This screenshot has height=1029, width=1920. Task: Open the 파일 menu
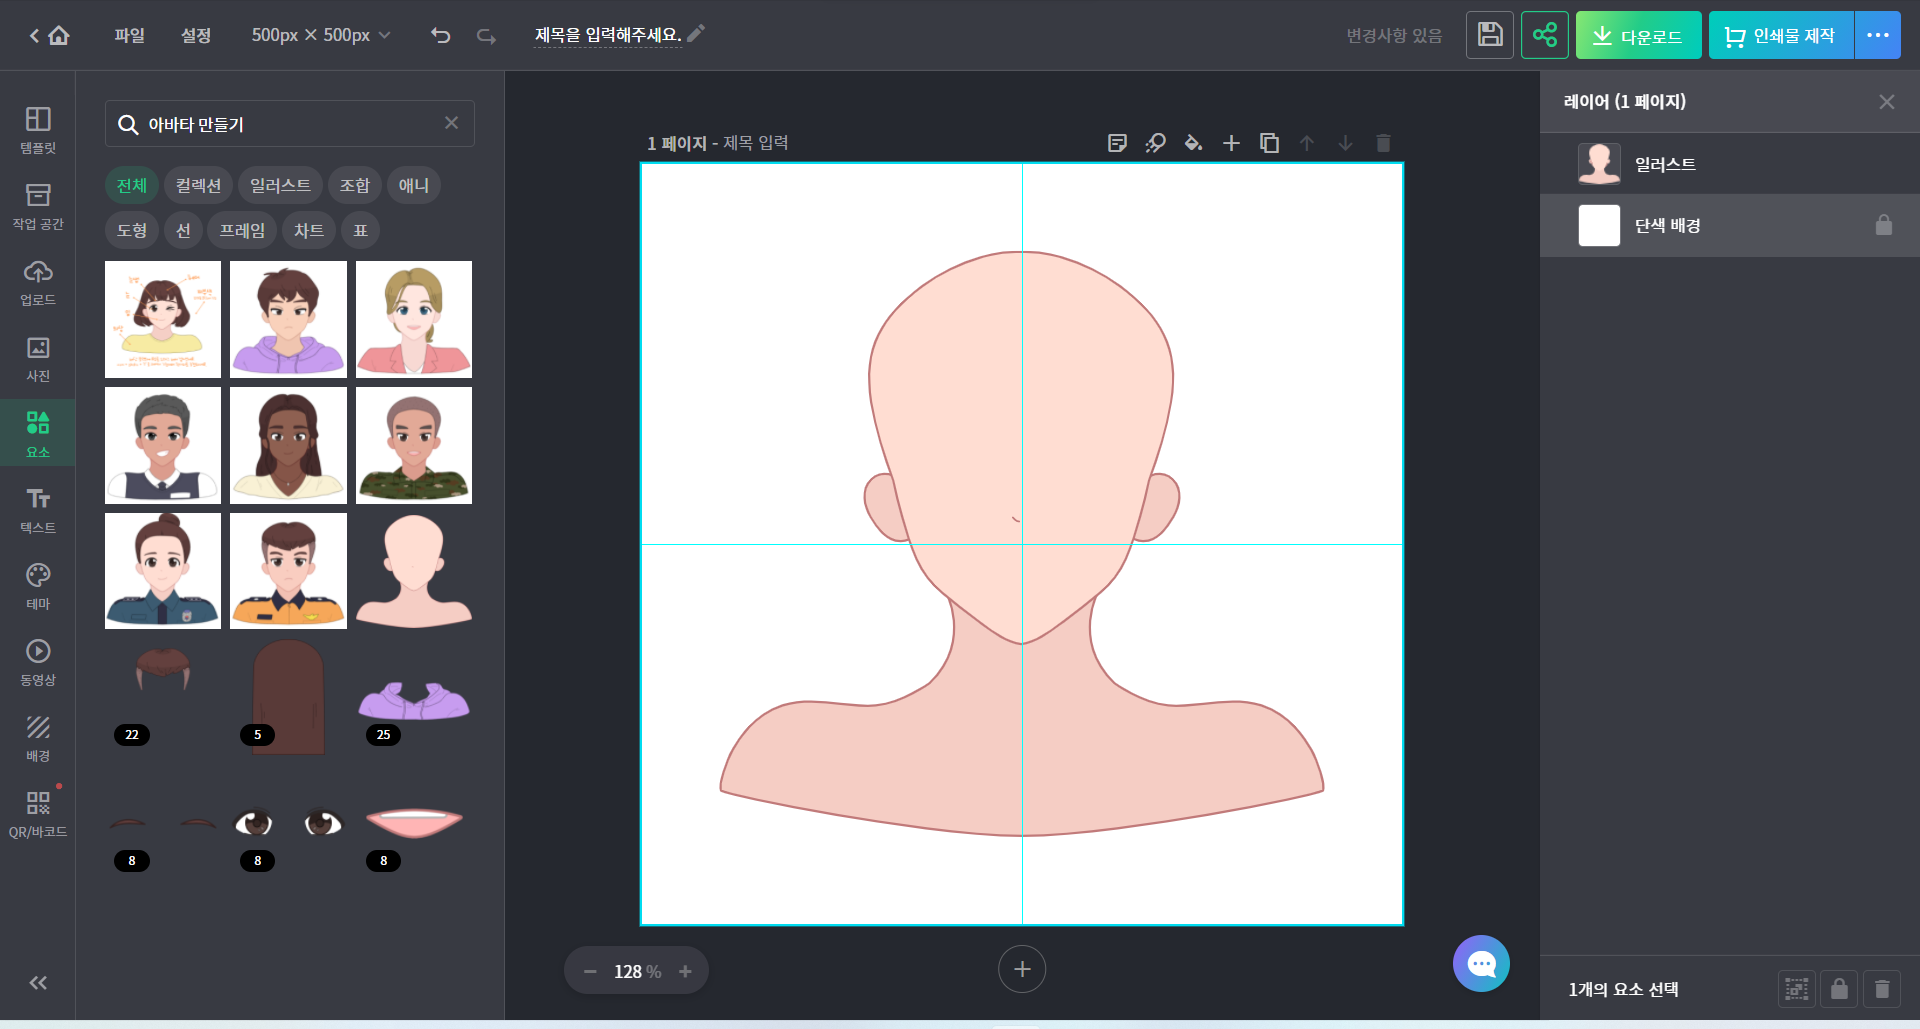129,35
